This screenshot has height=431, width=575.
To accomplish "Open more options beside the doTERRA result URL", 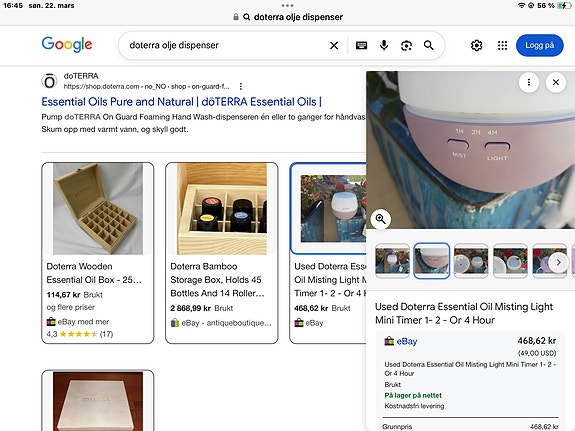I will point(241,87).
